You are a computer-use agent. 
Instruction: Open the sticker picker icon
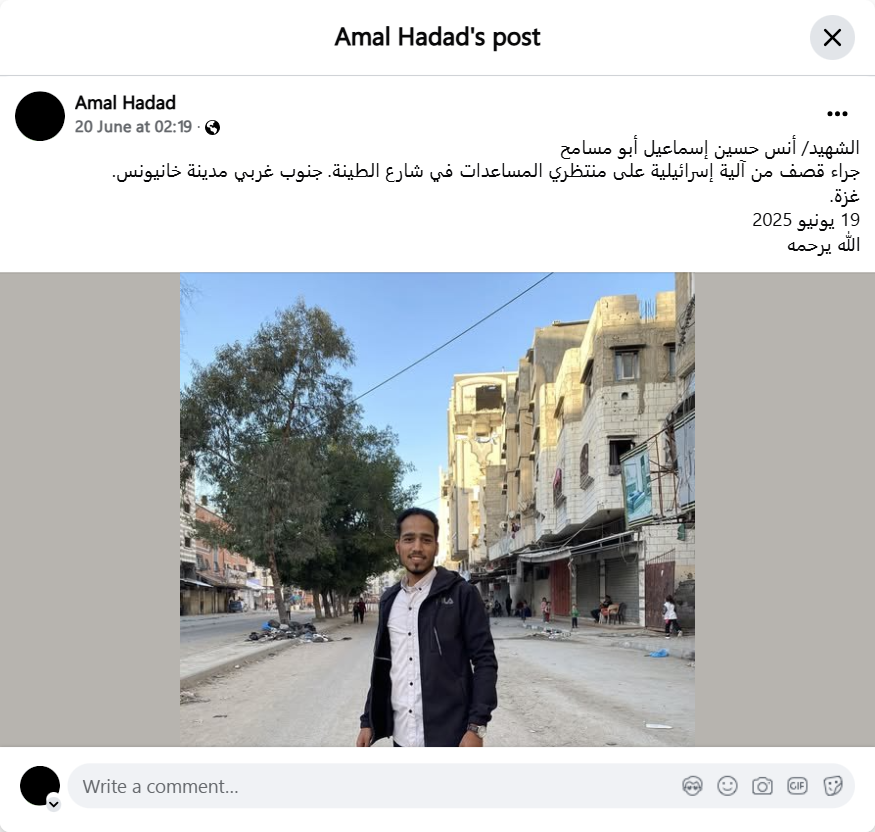click(x=832, y=786)
